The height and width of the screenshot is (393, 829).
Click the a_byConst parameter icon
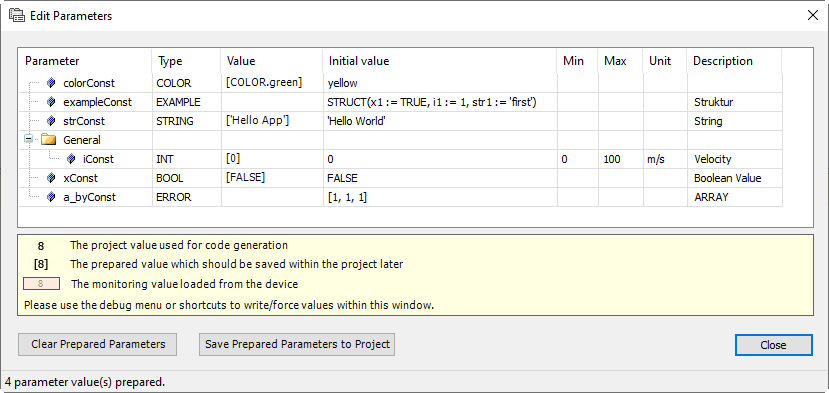point(51,197)
